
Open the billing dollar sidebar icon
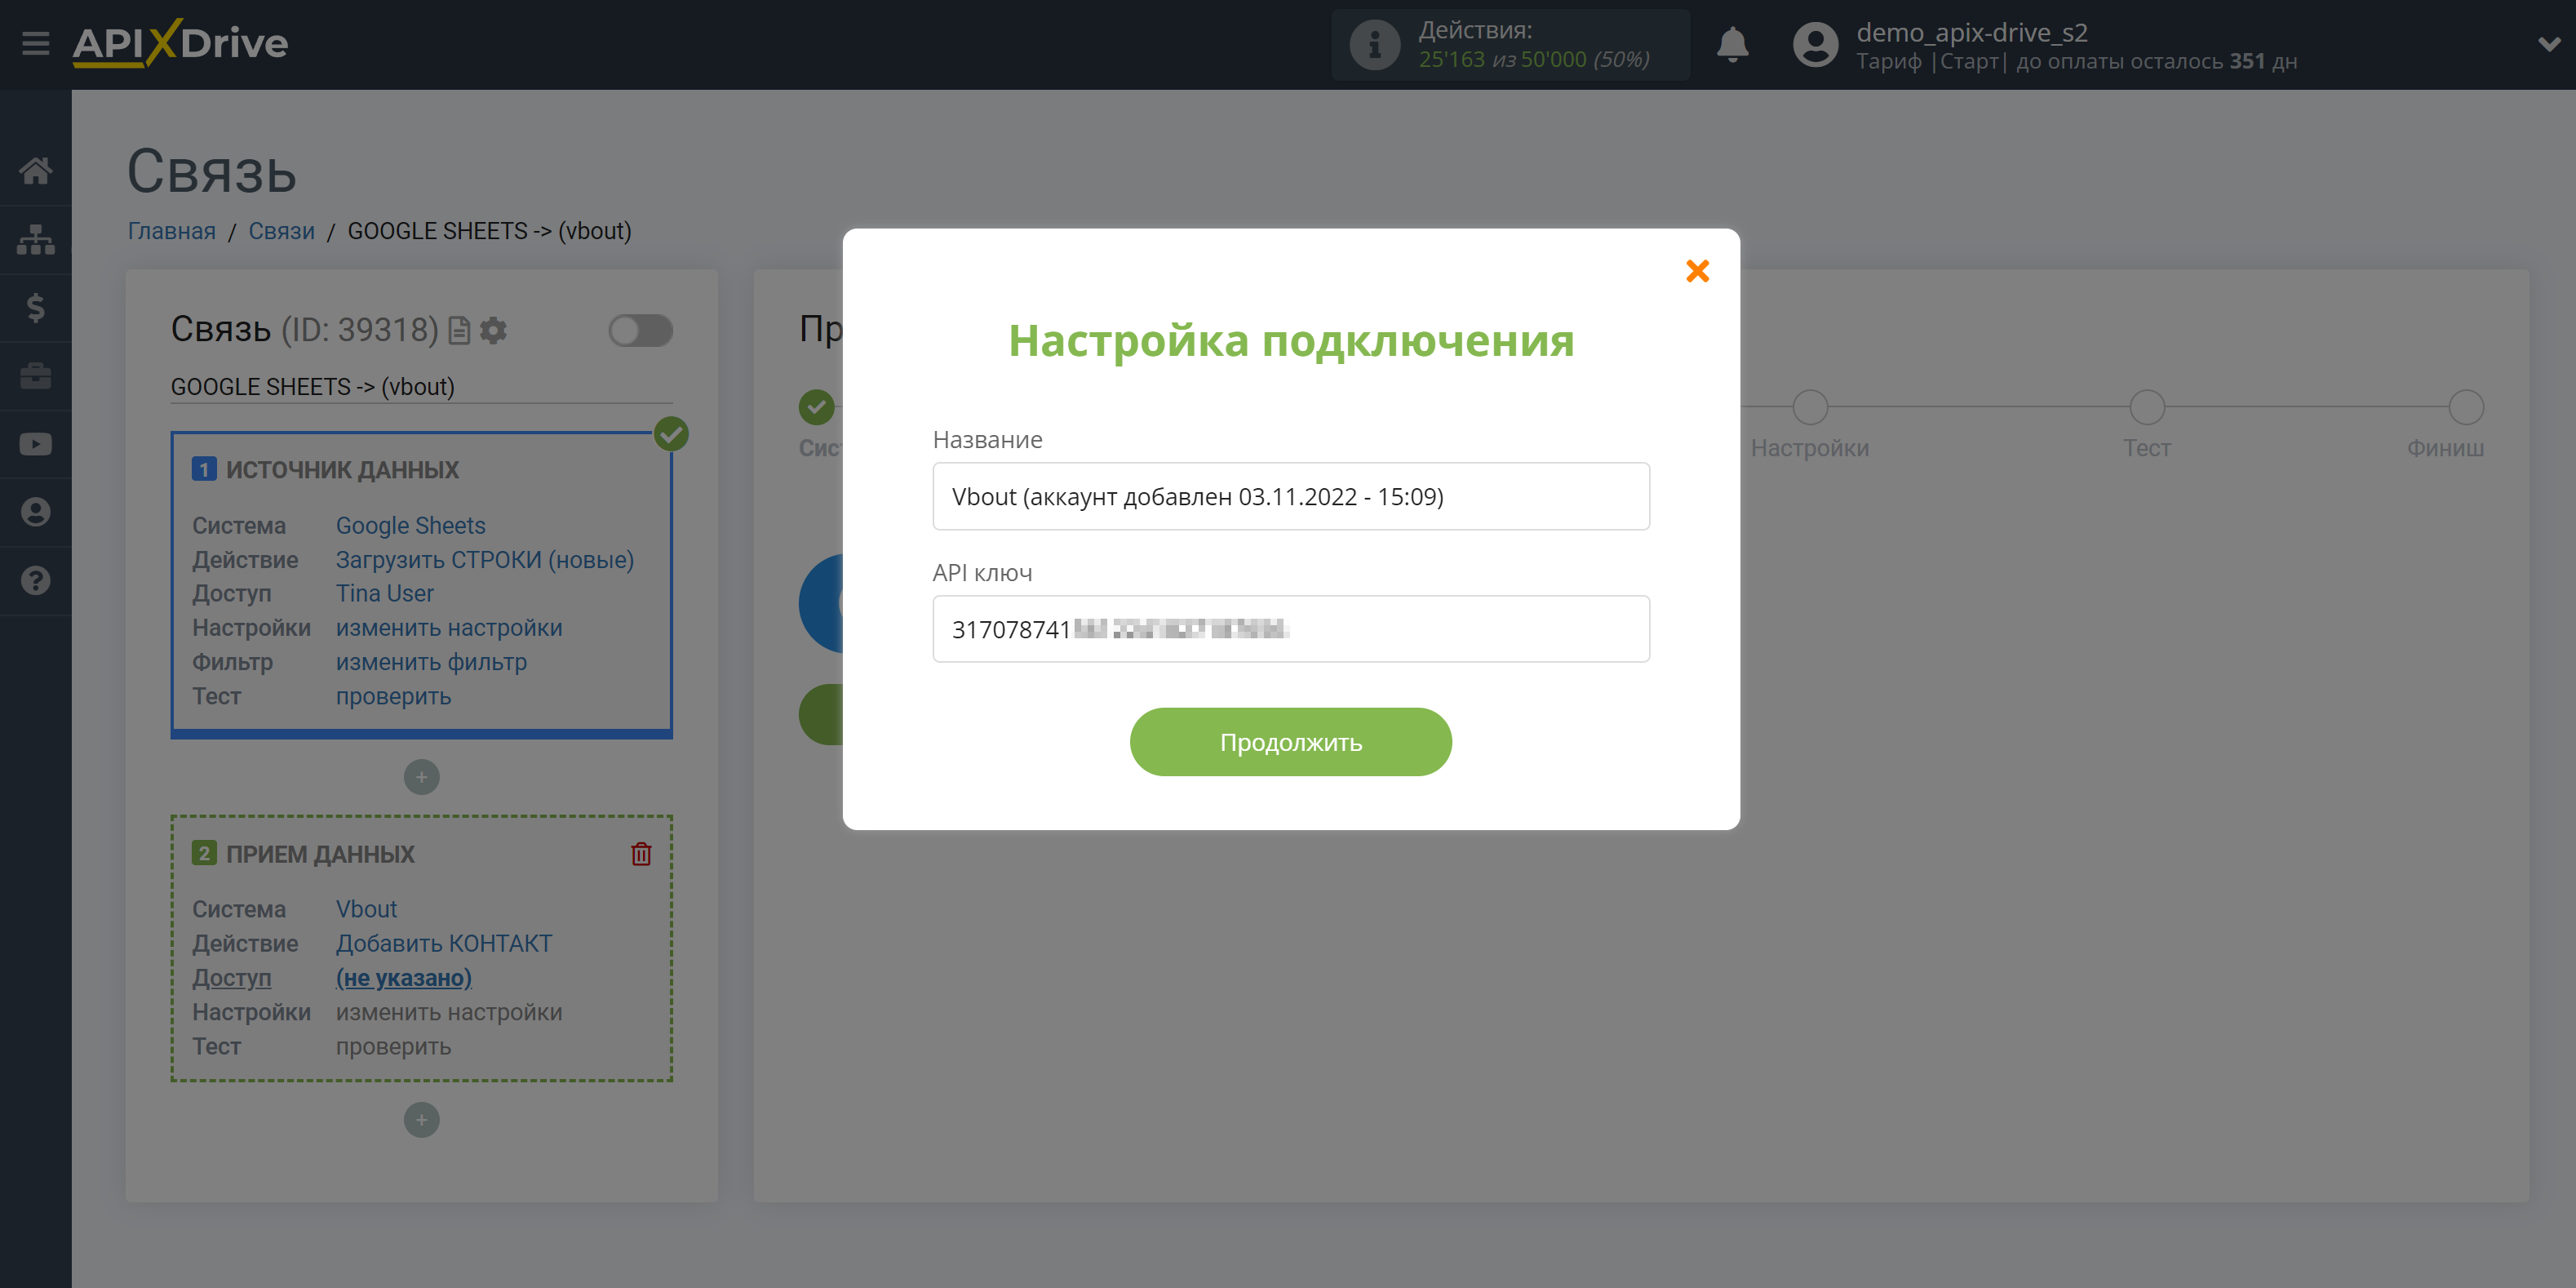point(36,307)
